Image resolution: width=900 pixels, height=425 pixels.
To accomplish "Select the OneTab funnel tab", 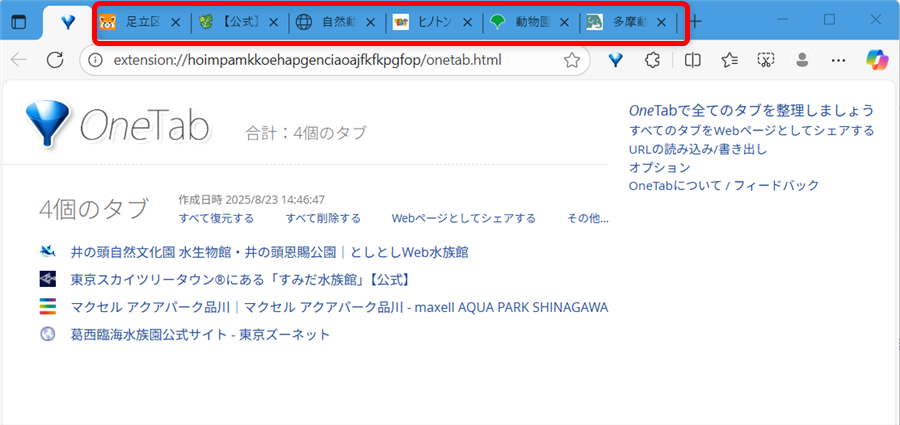I will pos(69,22).
